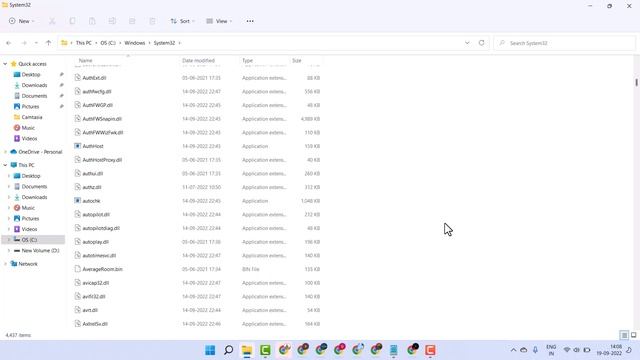Open the See more ellipsis menu

250,21
